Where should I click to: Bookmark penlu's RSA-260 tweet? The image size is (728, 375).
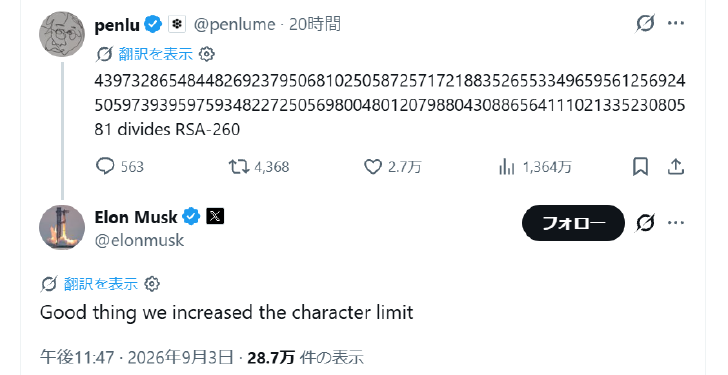640,166
